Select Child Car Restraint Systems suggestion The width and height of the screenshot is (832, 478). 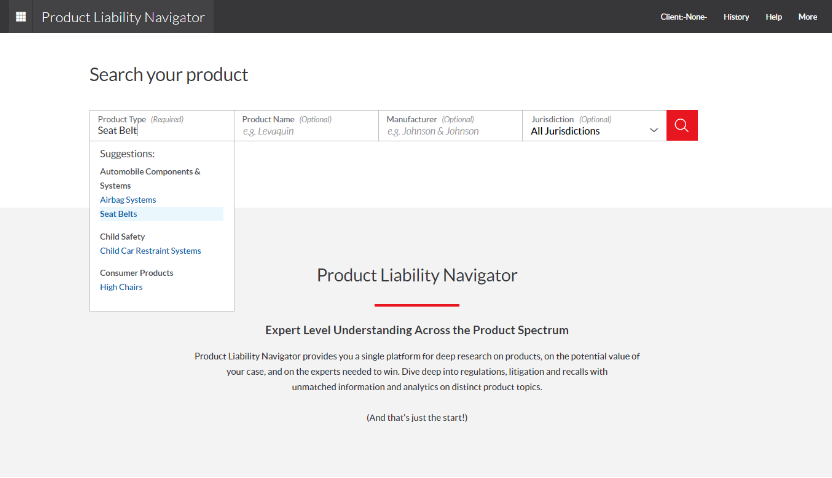pyautogui.click(x=150, y=251)
